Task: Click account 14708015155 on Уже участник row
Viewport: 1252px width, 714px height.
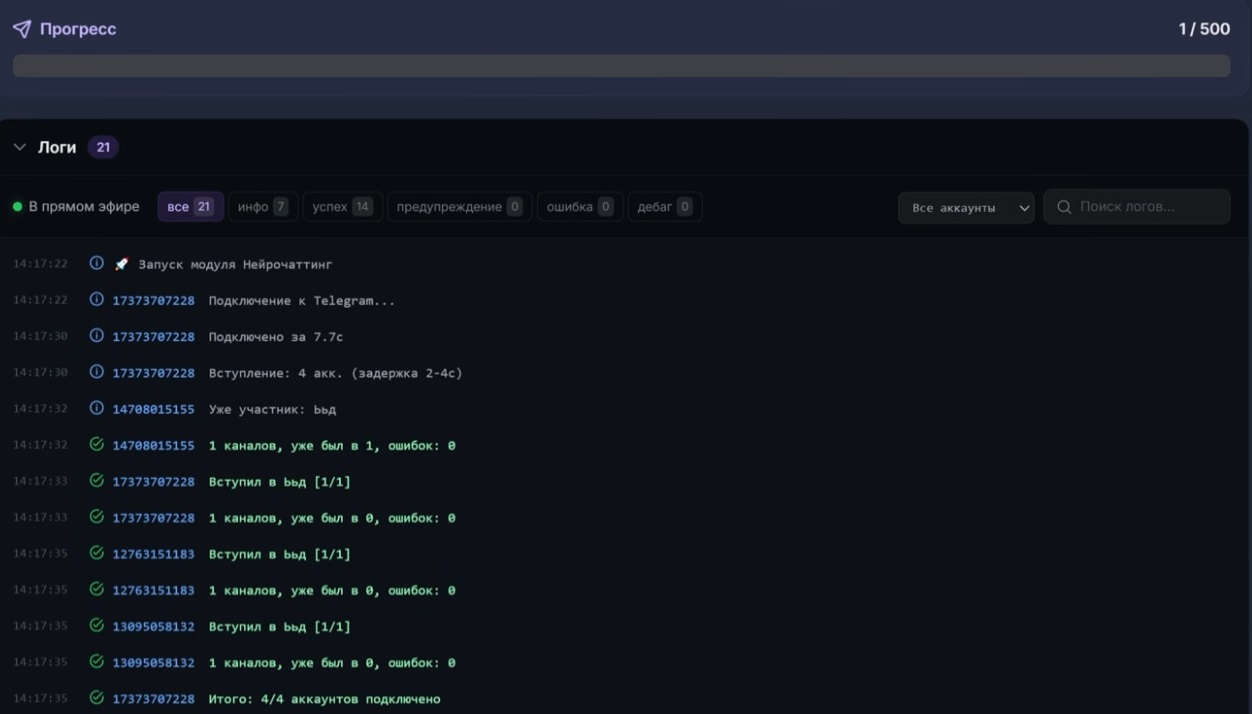Action: pos(153,409)
